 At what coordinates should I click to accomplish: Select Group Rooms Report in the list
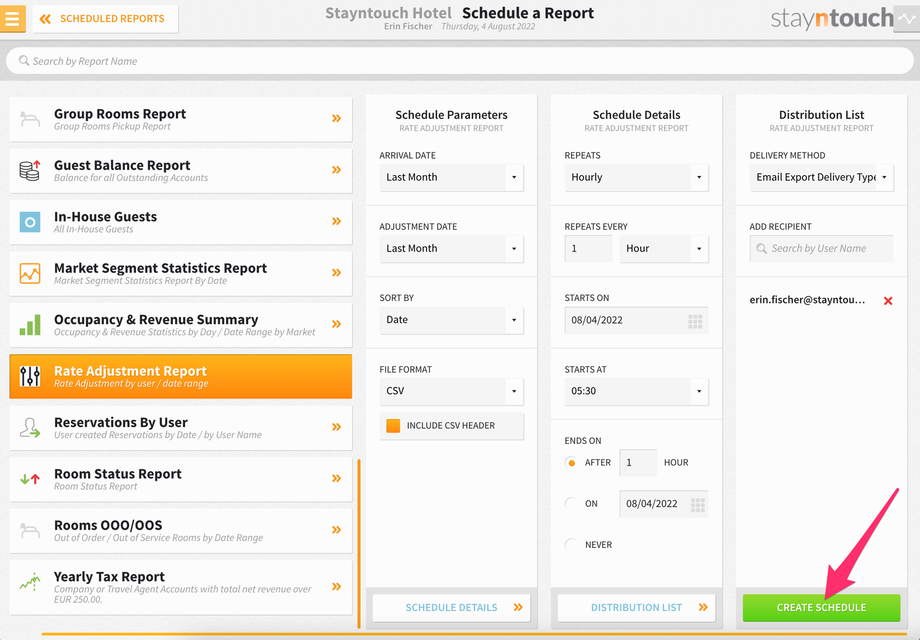pyautogui.click(x=181, y=119)
